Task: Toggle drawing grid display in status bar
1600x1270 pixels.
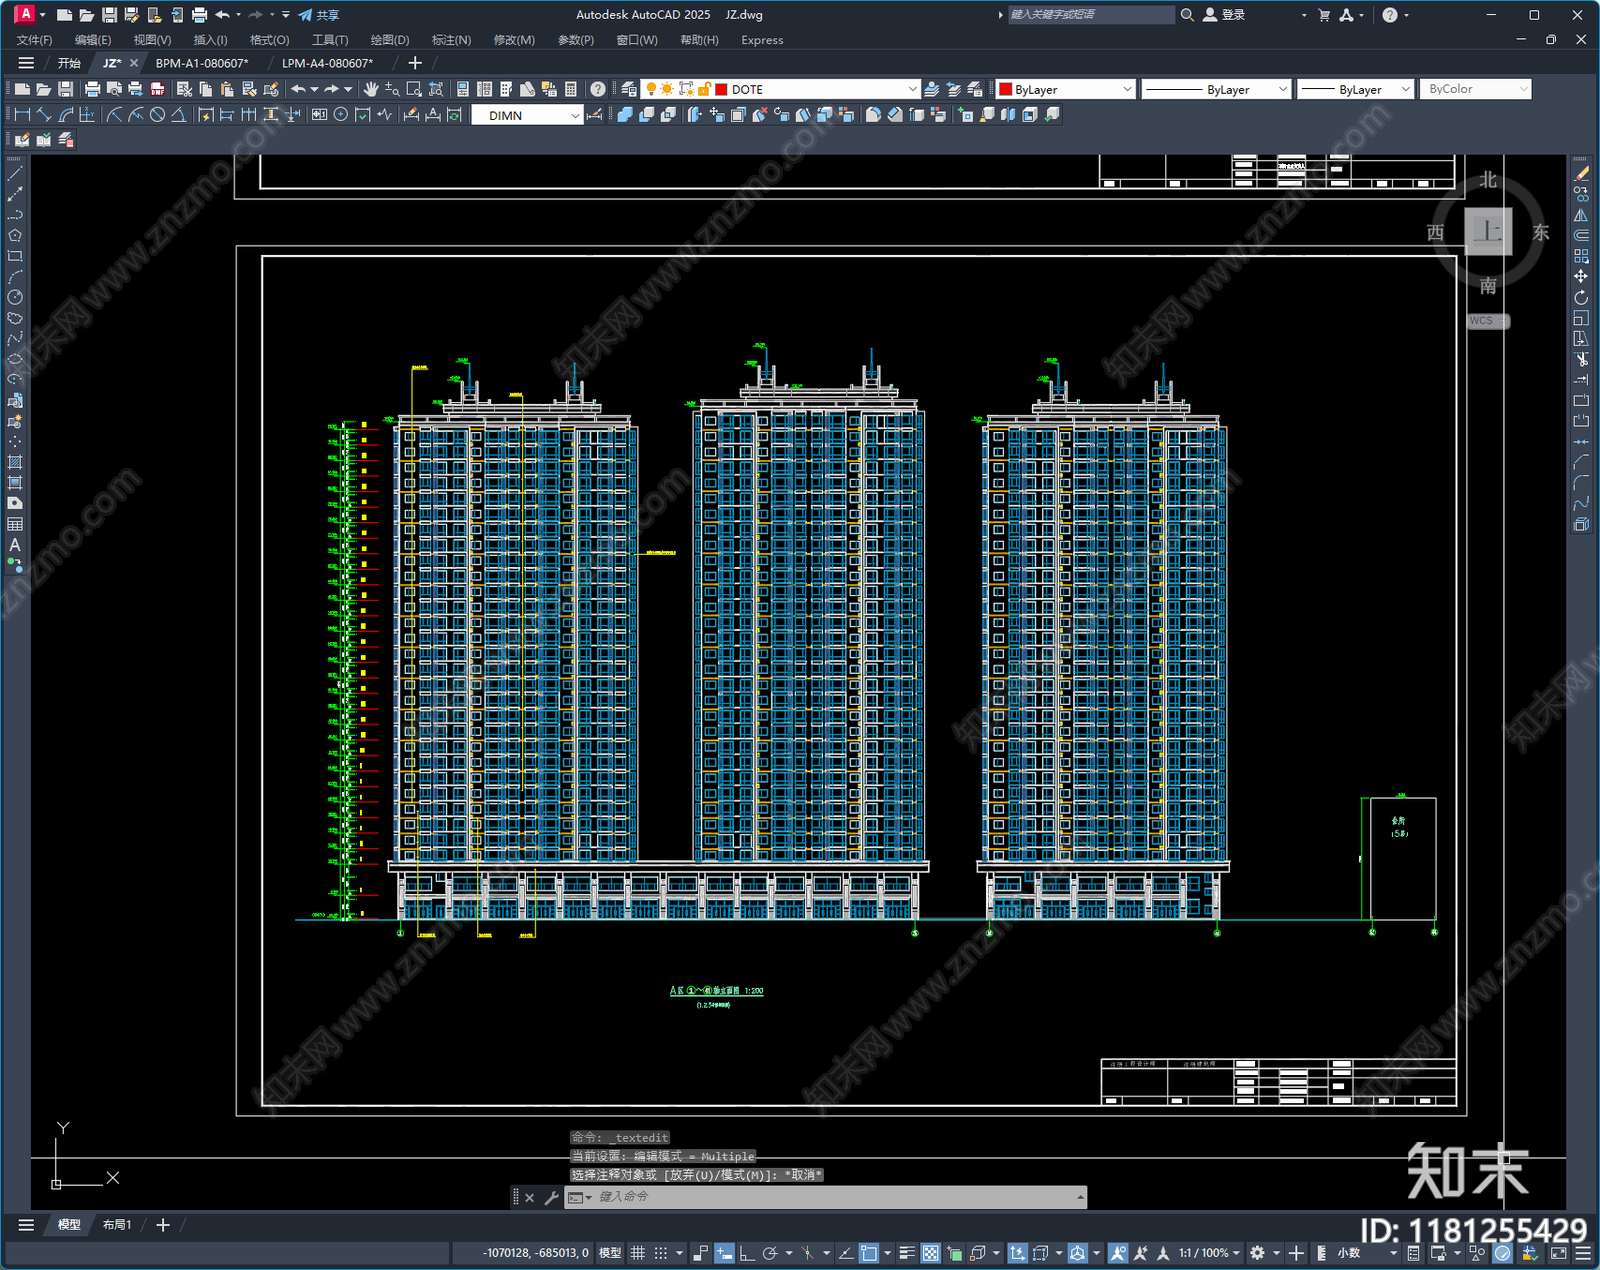Action: (637, 1253)
